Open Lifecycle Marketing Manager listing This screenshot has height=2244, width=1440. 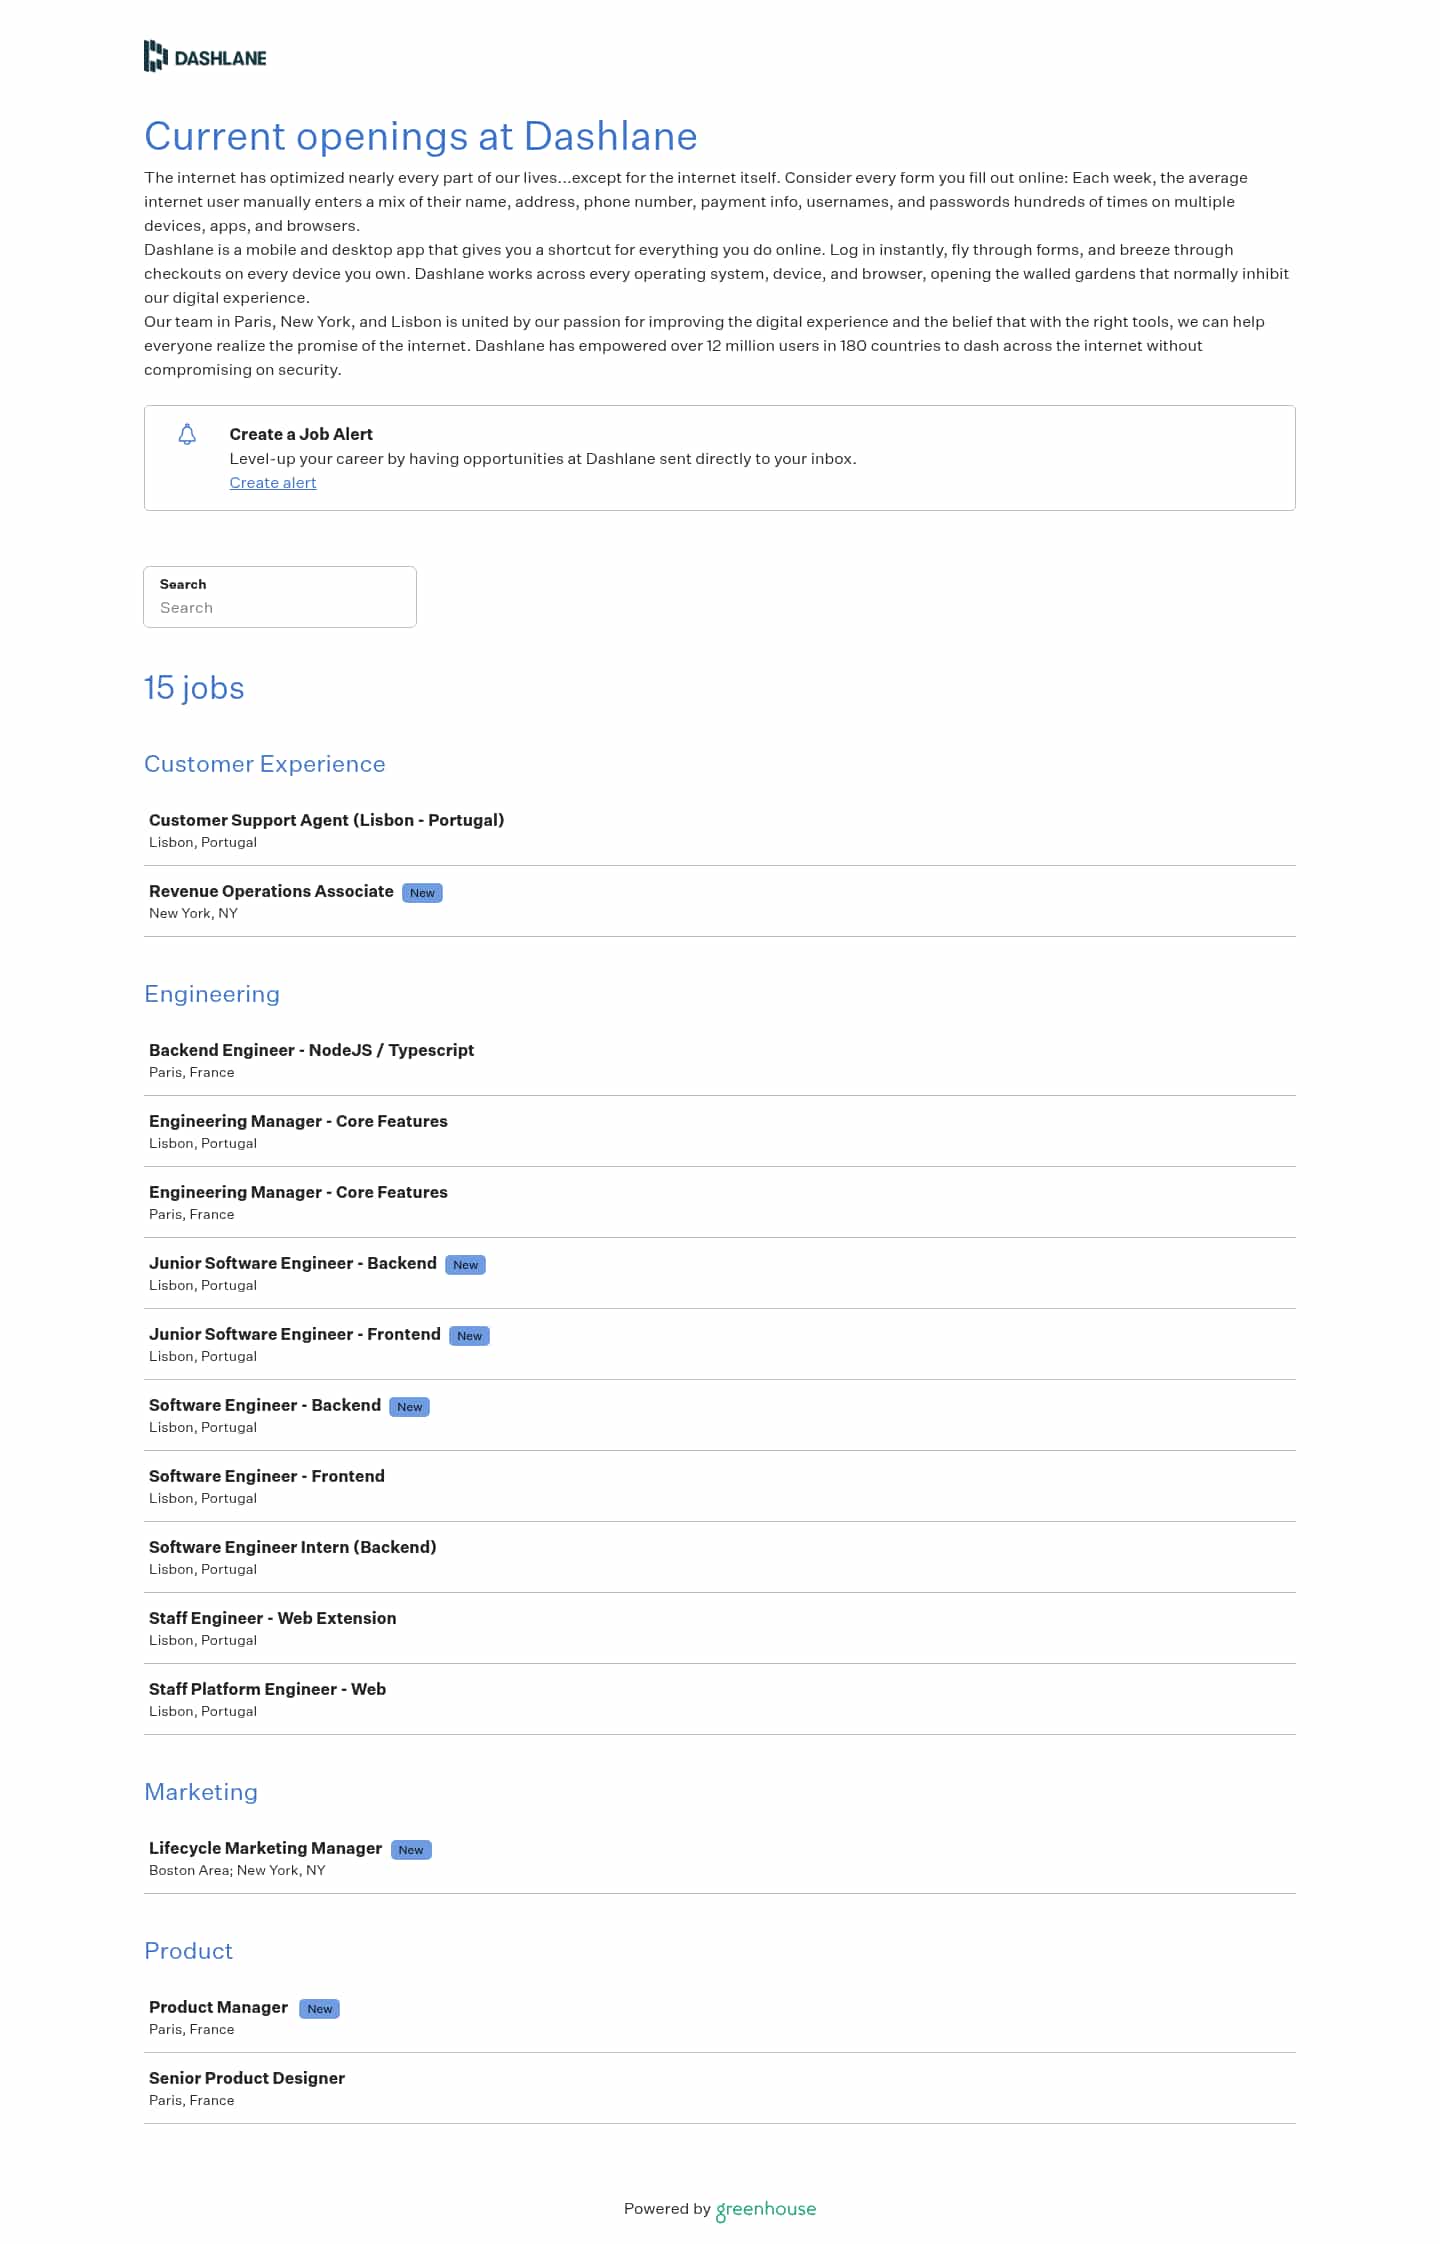pyautogui.click(x=265, y=1848)
